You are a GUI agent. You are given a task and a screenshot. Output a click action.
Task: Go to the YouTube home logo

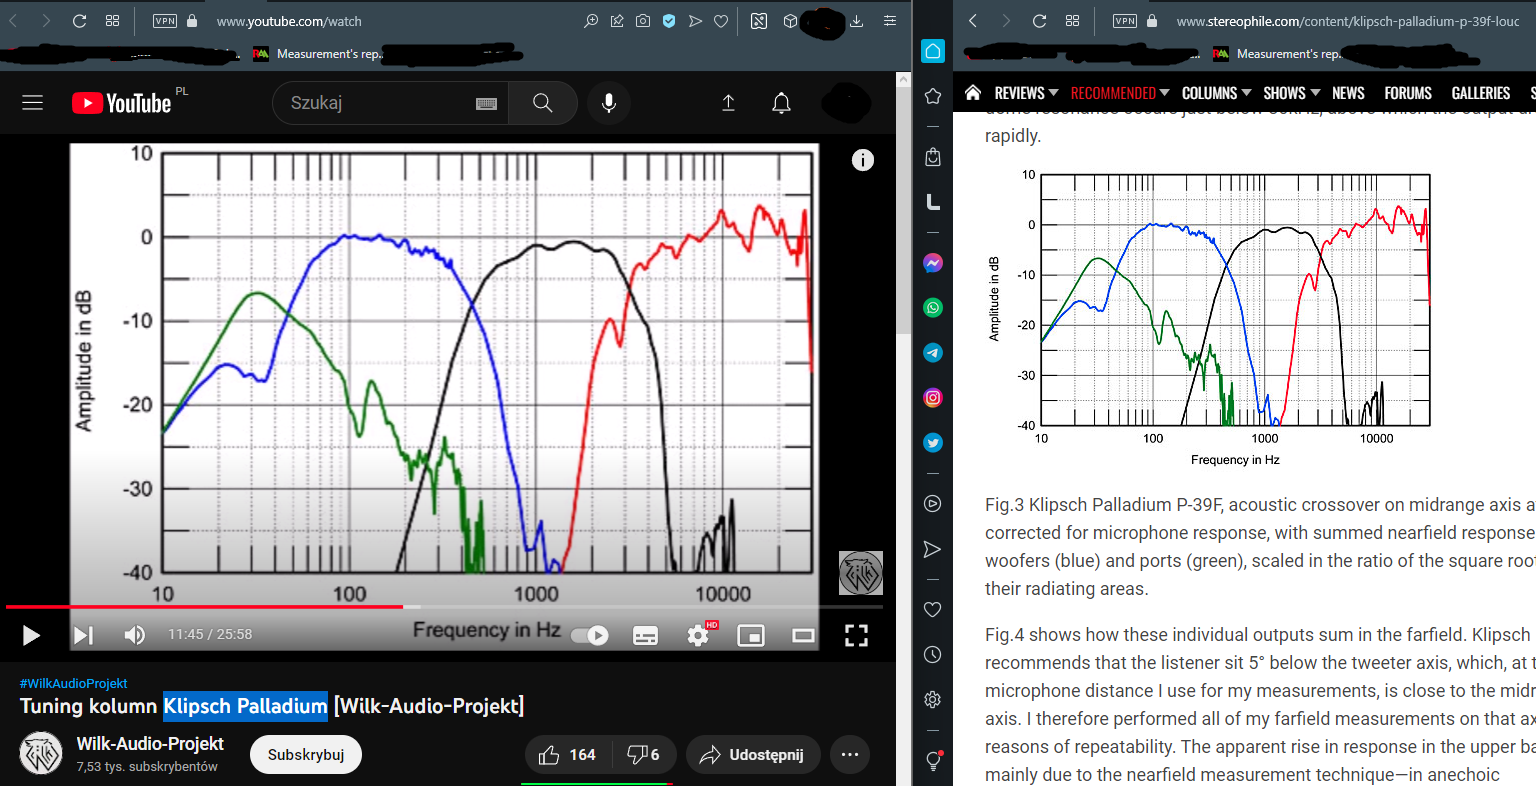click(x=122, y=103)
